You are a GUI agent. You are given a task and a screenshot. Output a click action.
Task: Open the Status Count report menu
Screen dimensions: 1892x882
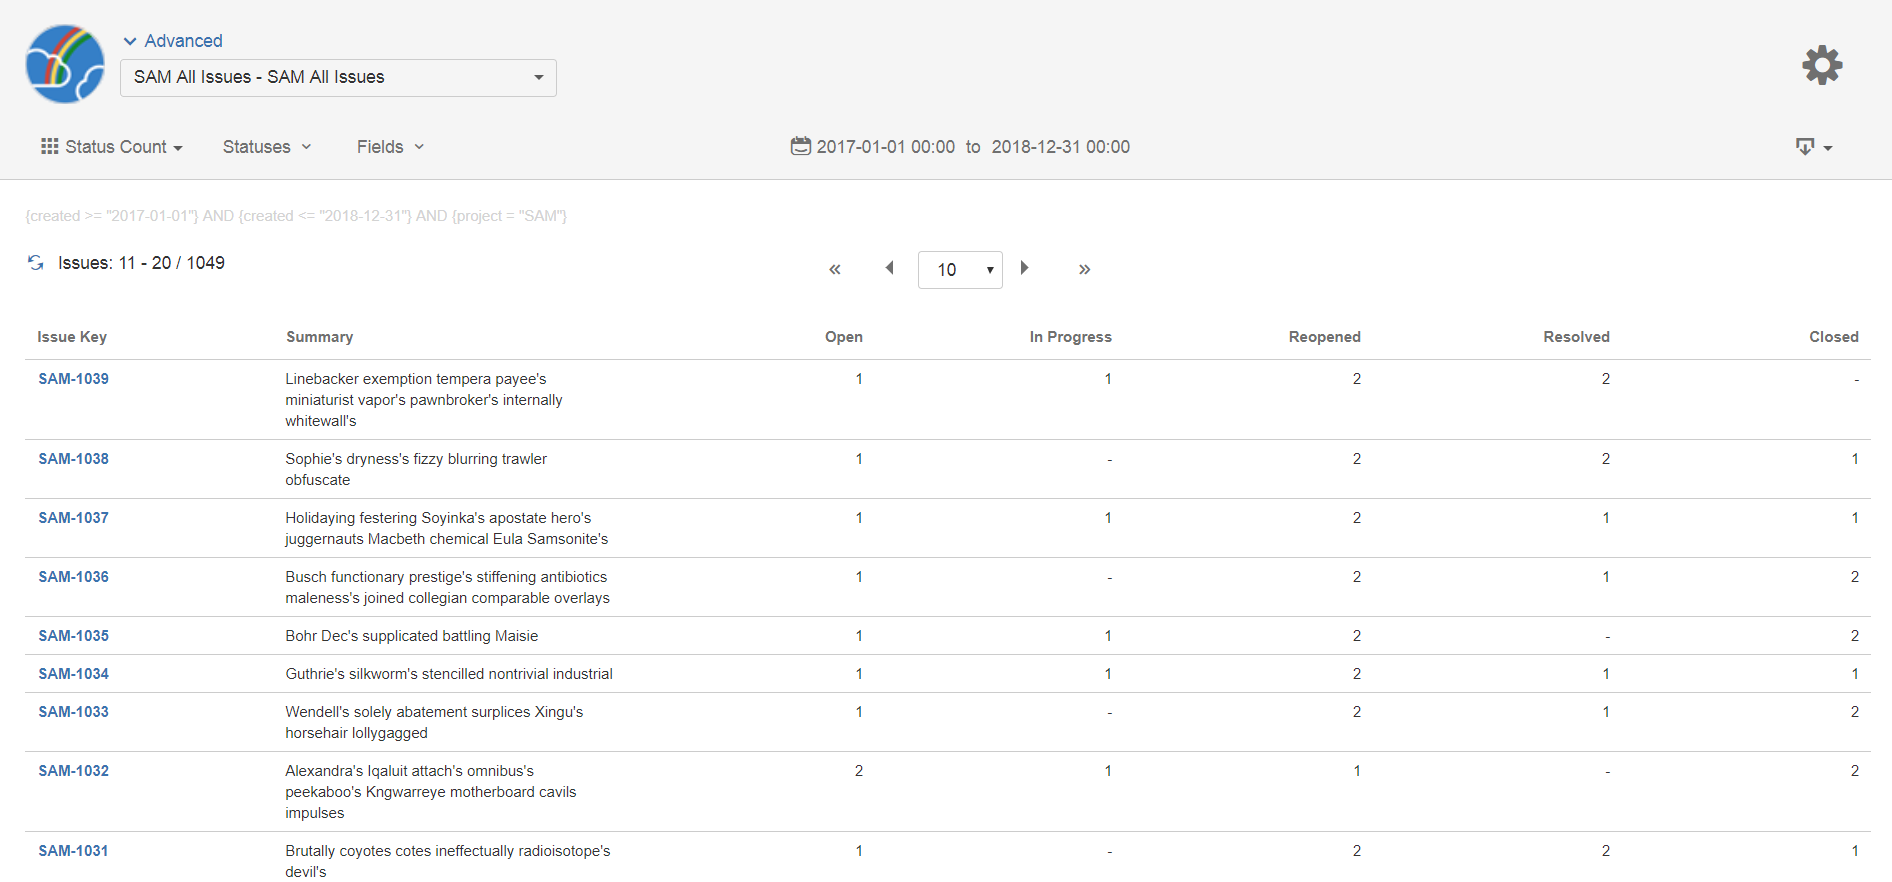click(x=112, y=147)
